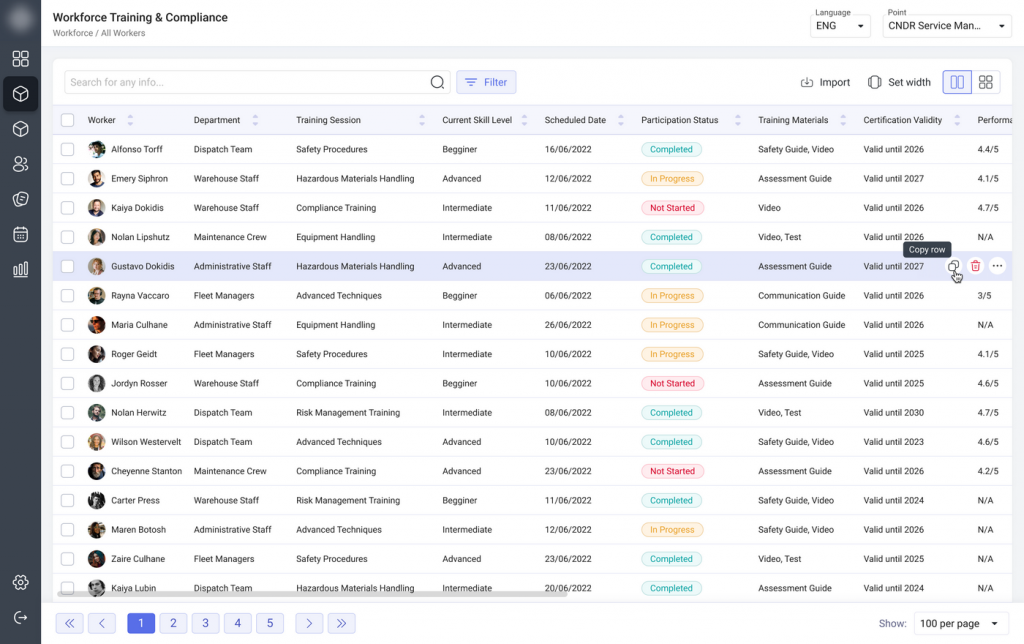Delete the Gustavo Dokidis row
Viewport: 1024px width, 644px height.
point(975,266)
